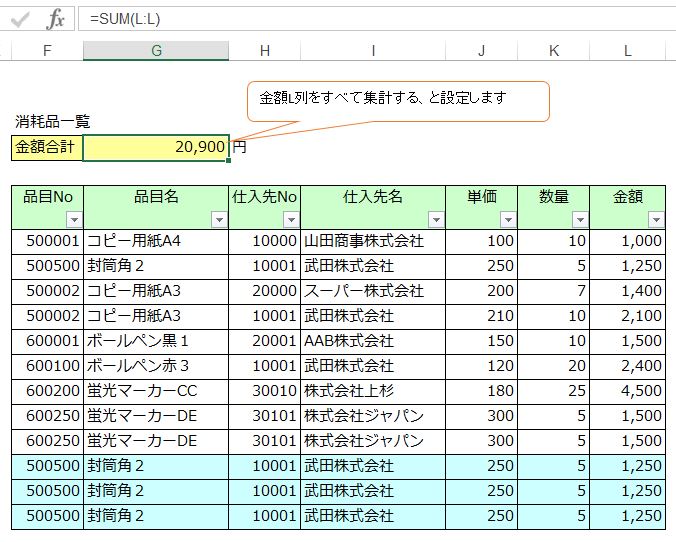Click the 消耗品一覧 title cell
676x542 pixels.
point(53,122)
